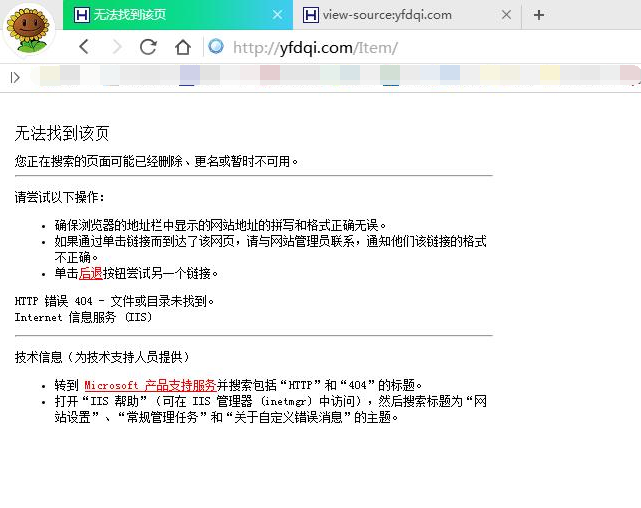Open the Microsoft 产品支持服务 link

[150, 385]
